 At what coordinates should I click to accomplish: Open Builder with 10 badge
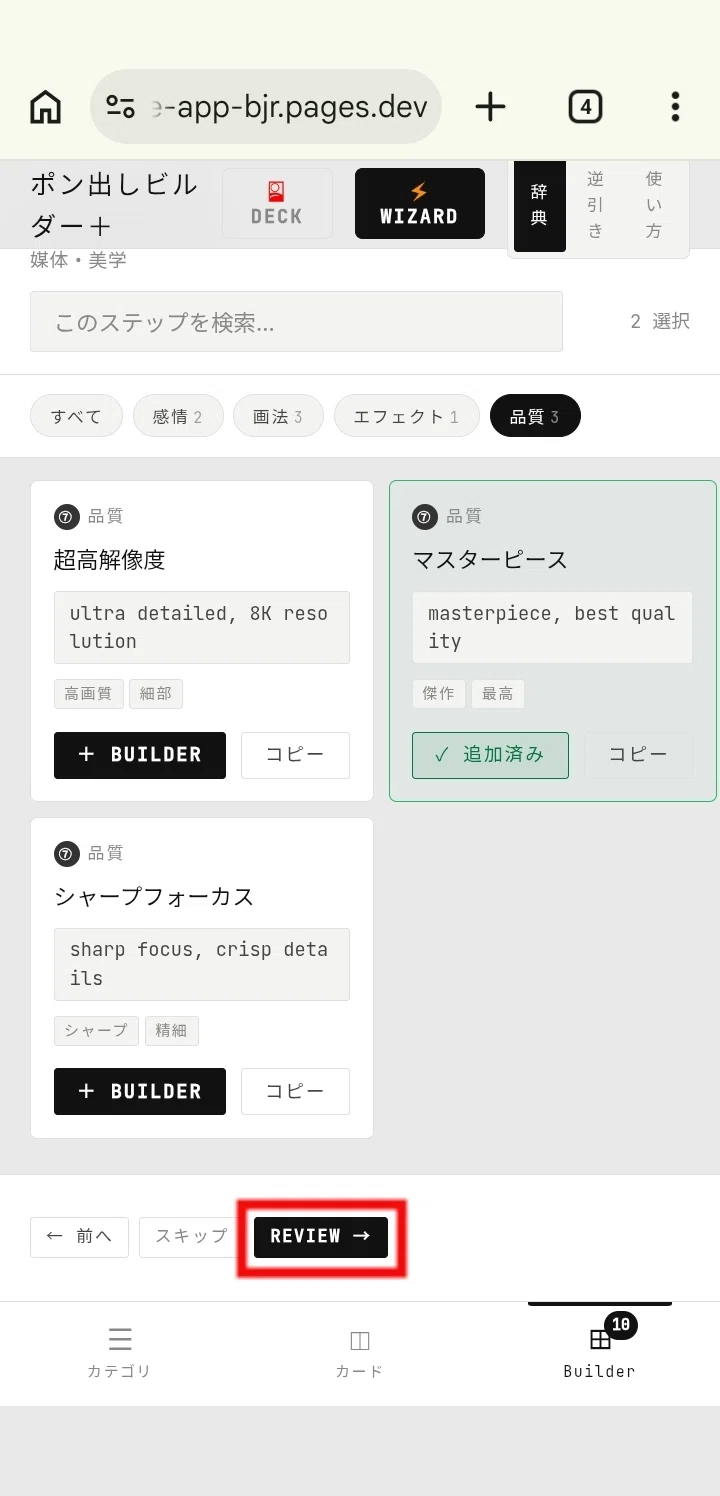click(x=600, y=1353)
